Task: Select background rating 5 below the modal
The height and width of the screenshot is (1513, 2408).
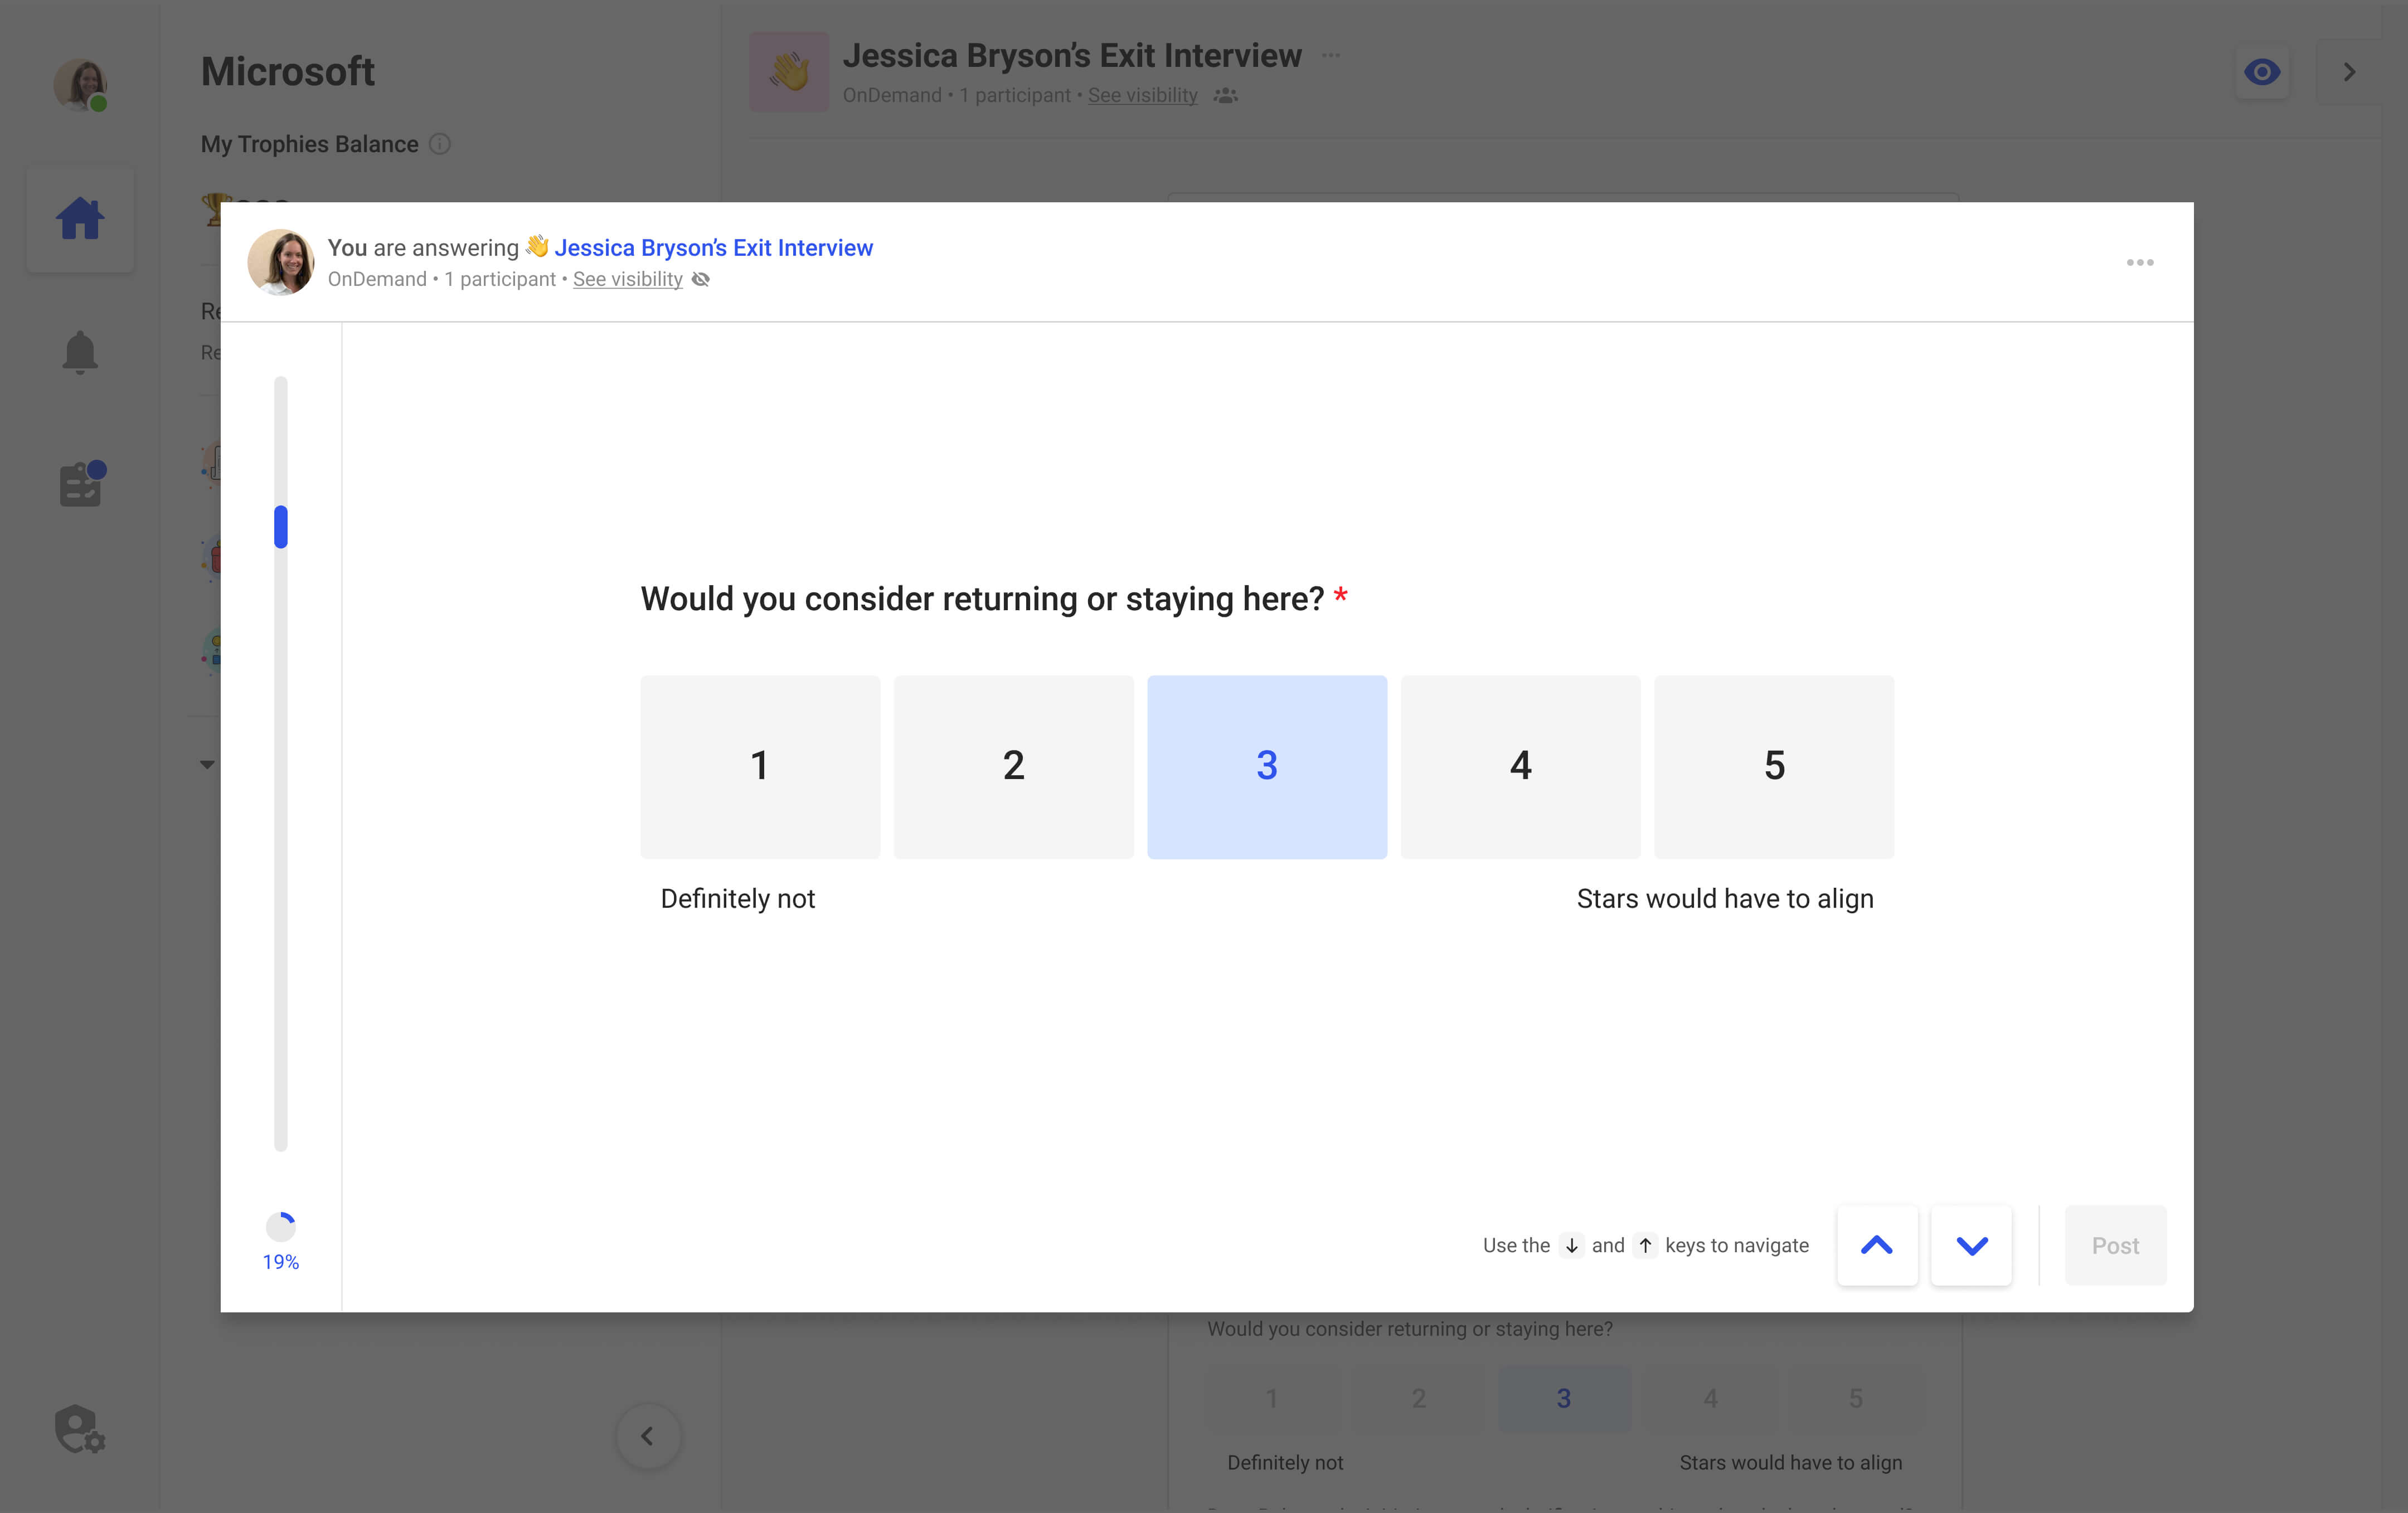Action: [1856, 1398]
